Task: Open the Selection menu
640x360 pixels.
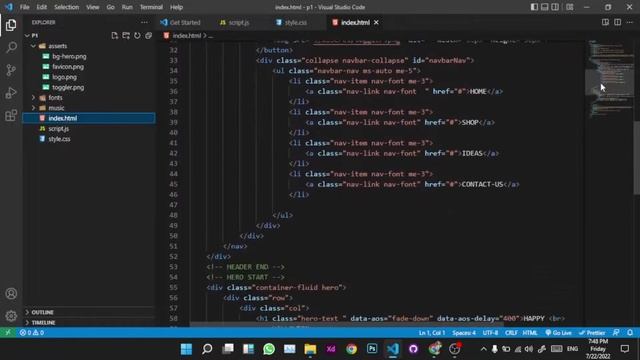Action: [x=67, y=7]
